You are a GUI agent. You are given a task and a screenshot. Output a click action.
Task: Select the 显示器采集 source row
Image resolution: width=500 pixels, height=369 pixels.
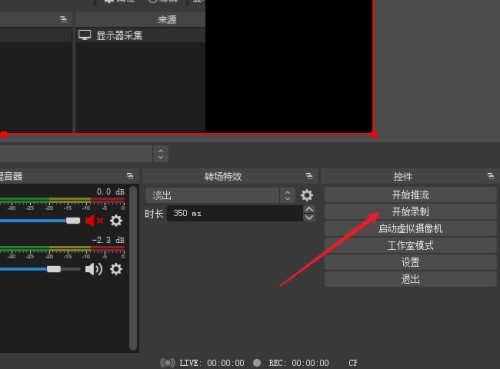coord(140,35)
